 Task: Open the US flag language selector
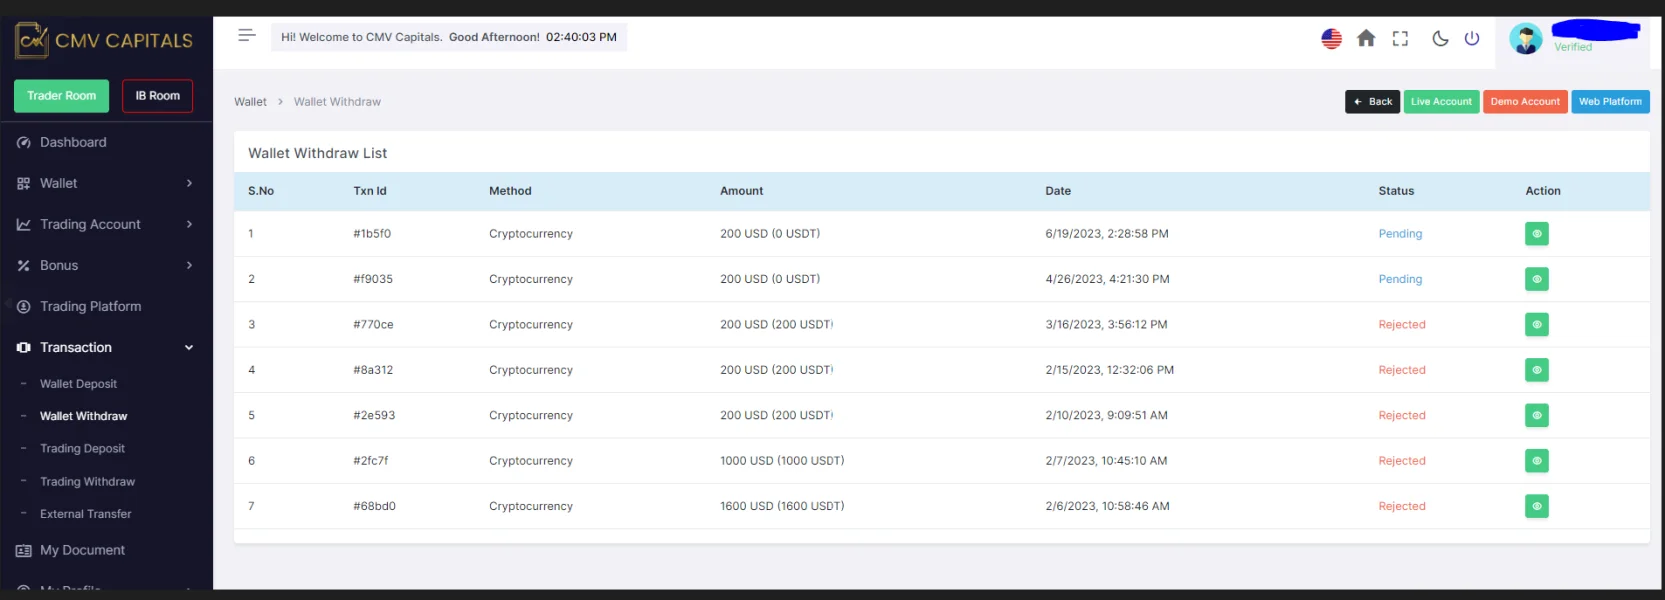point(1331,39)
